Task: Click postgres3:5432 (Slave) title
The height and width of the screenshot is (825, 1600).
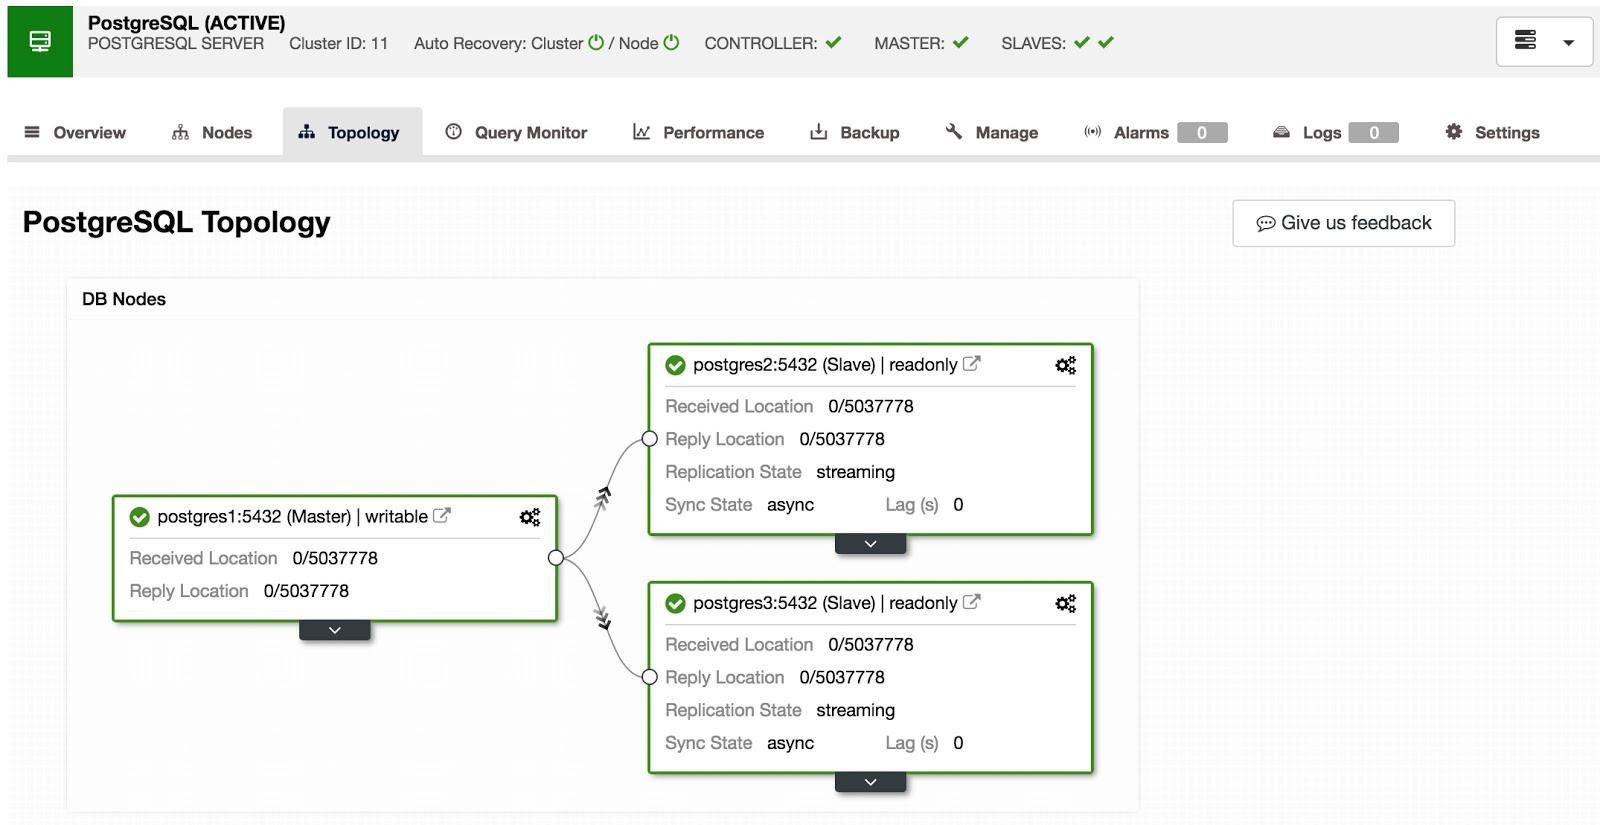Action: tap(784, 603)
